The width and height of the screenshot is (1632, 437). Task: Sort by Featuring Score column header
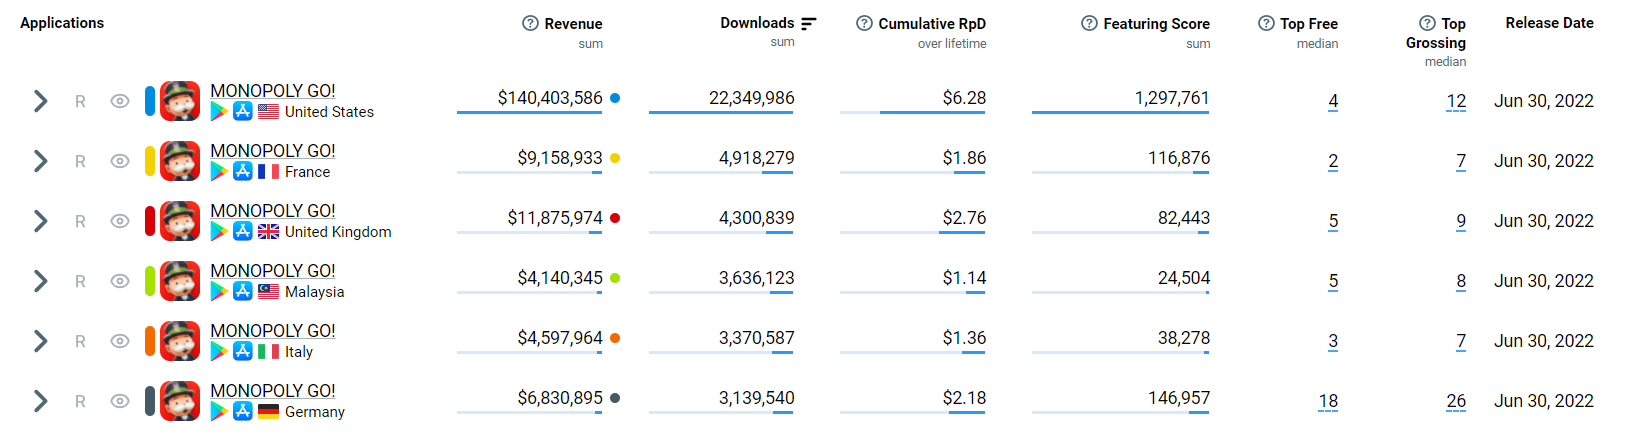[1156, 24]
